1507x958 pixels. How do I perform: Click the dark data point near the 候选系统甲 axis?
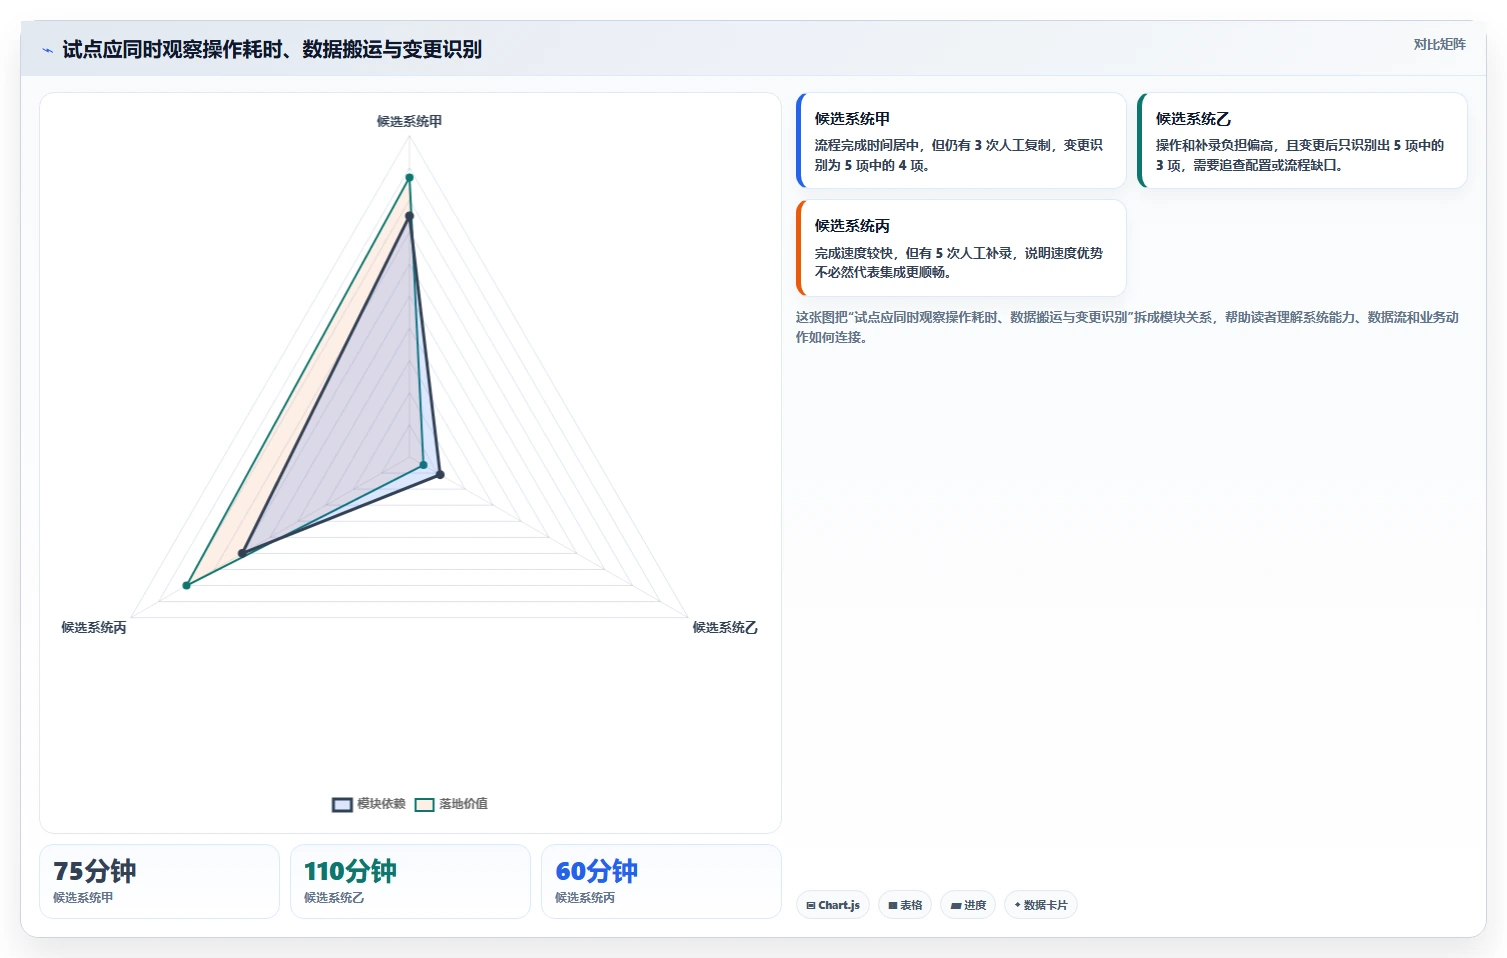point(409,216)
